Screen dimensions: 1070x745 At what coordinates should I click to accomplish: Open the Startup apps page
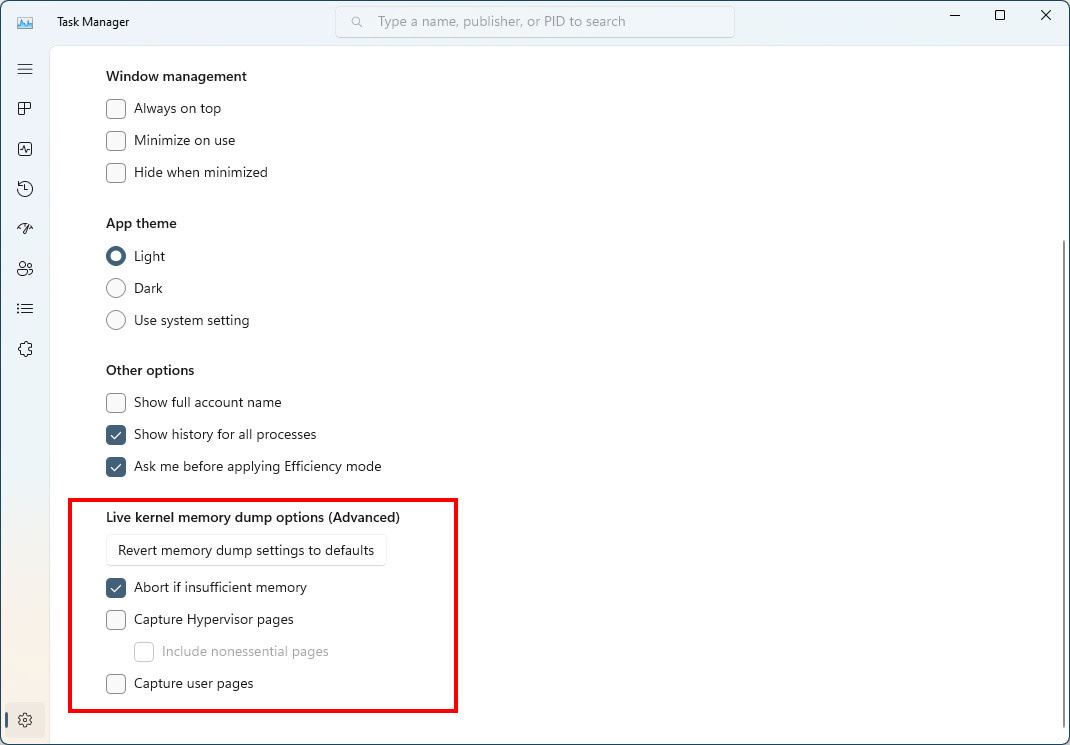click(x=24, y=228)
